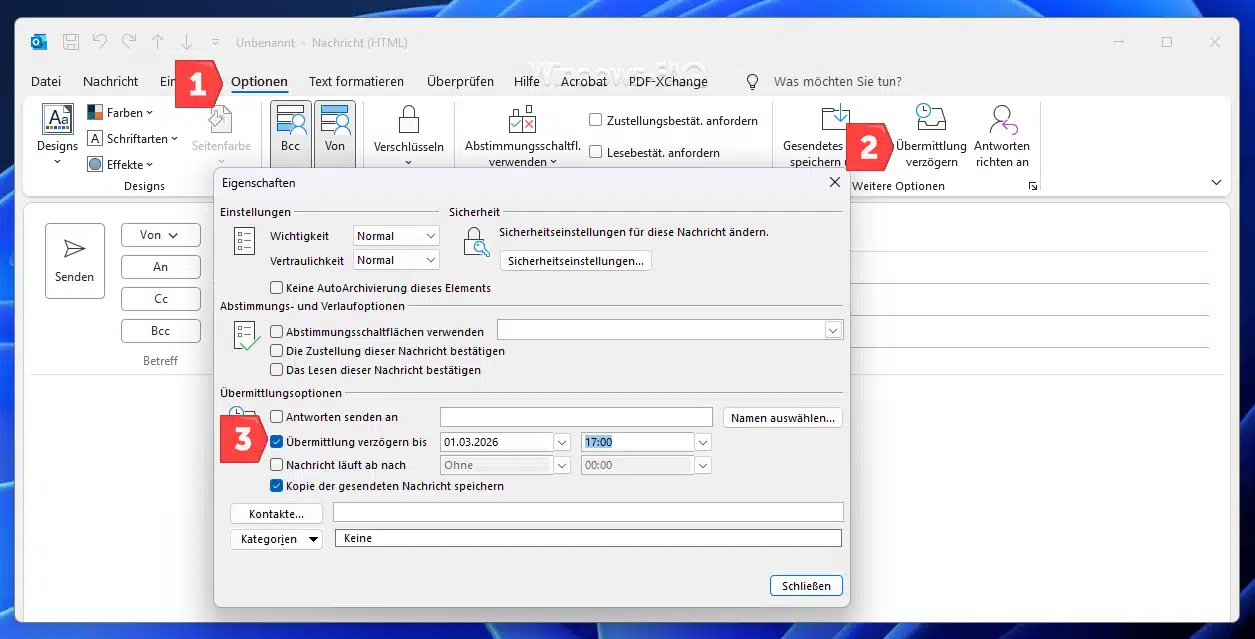Open the delay time 17:00 dropdown arrow
The width and height of the screenshot is (1255, 639).
click(703, 442)
